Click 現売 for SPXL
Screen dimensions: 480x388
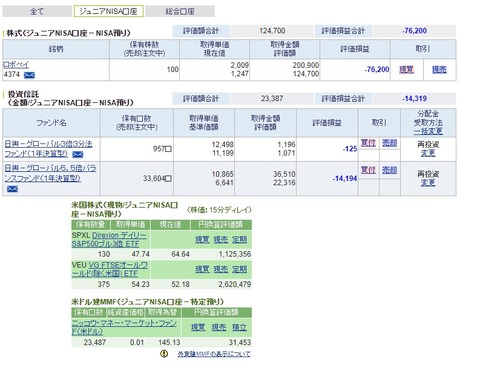(221, 239)
